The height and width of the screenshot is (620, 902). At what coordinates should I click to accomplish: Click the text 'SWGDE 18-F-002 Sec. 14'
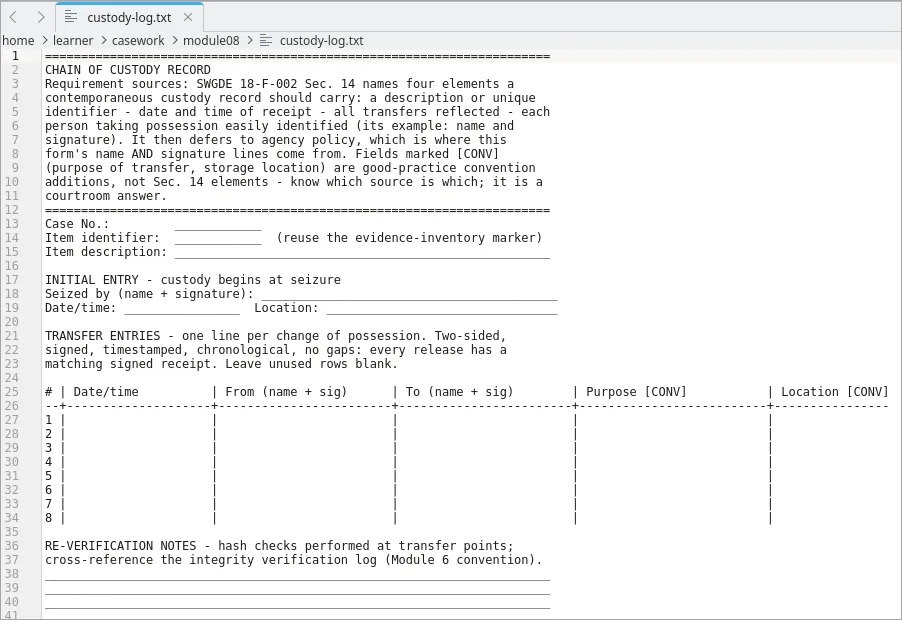click(276, 84)
